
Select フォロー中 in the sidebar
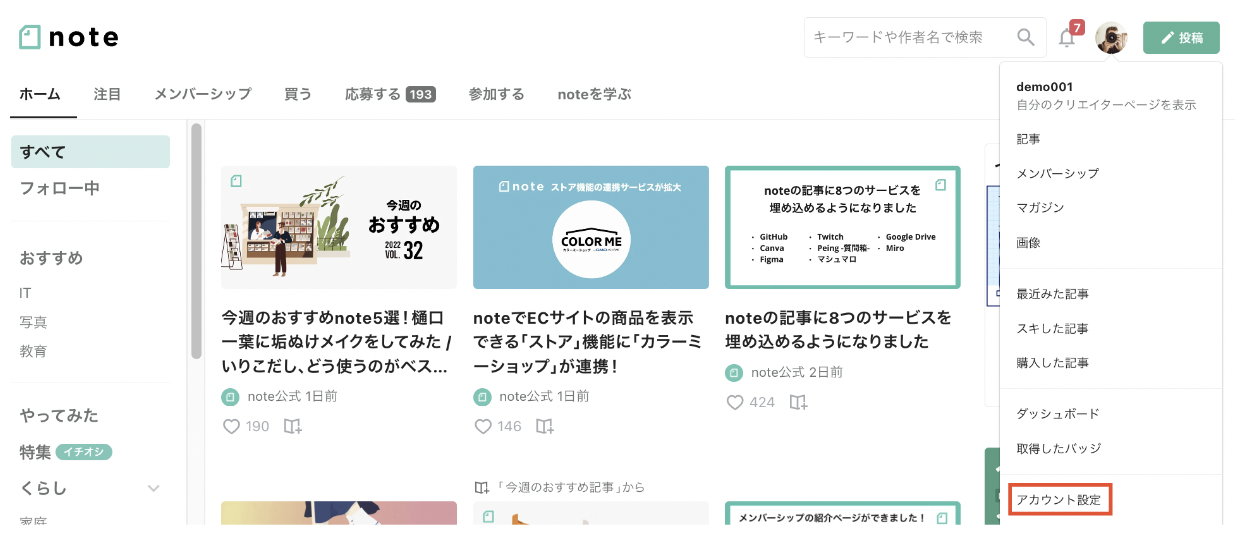(x=60, y=188)
